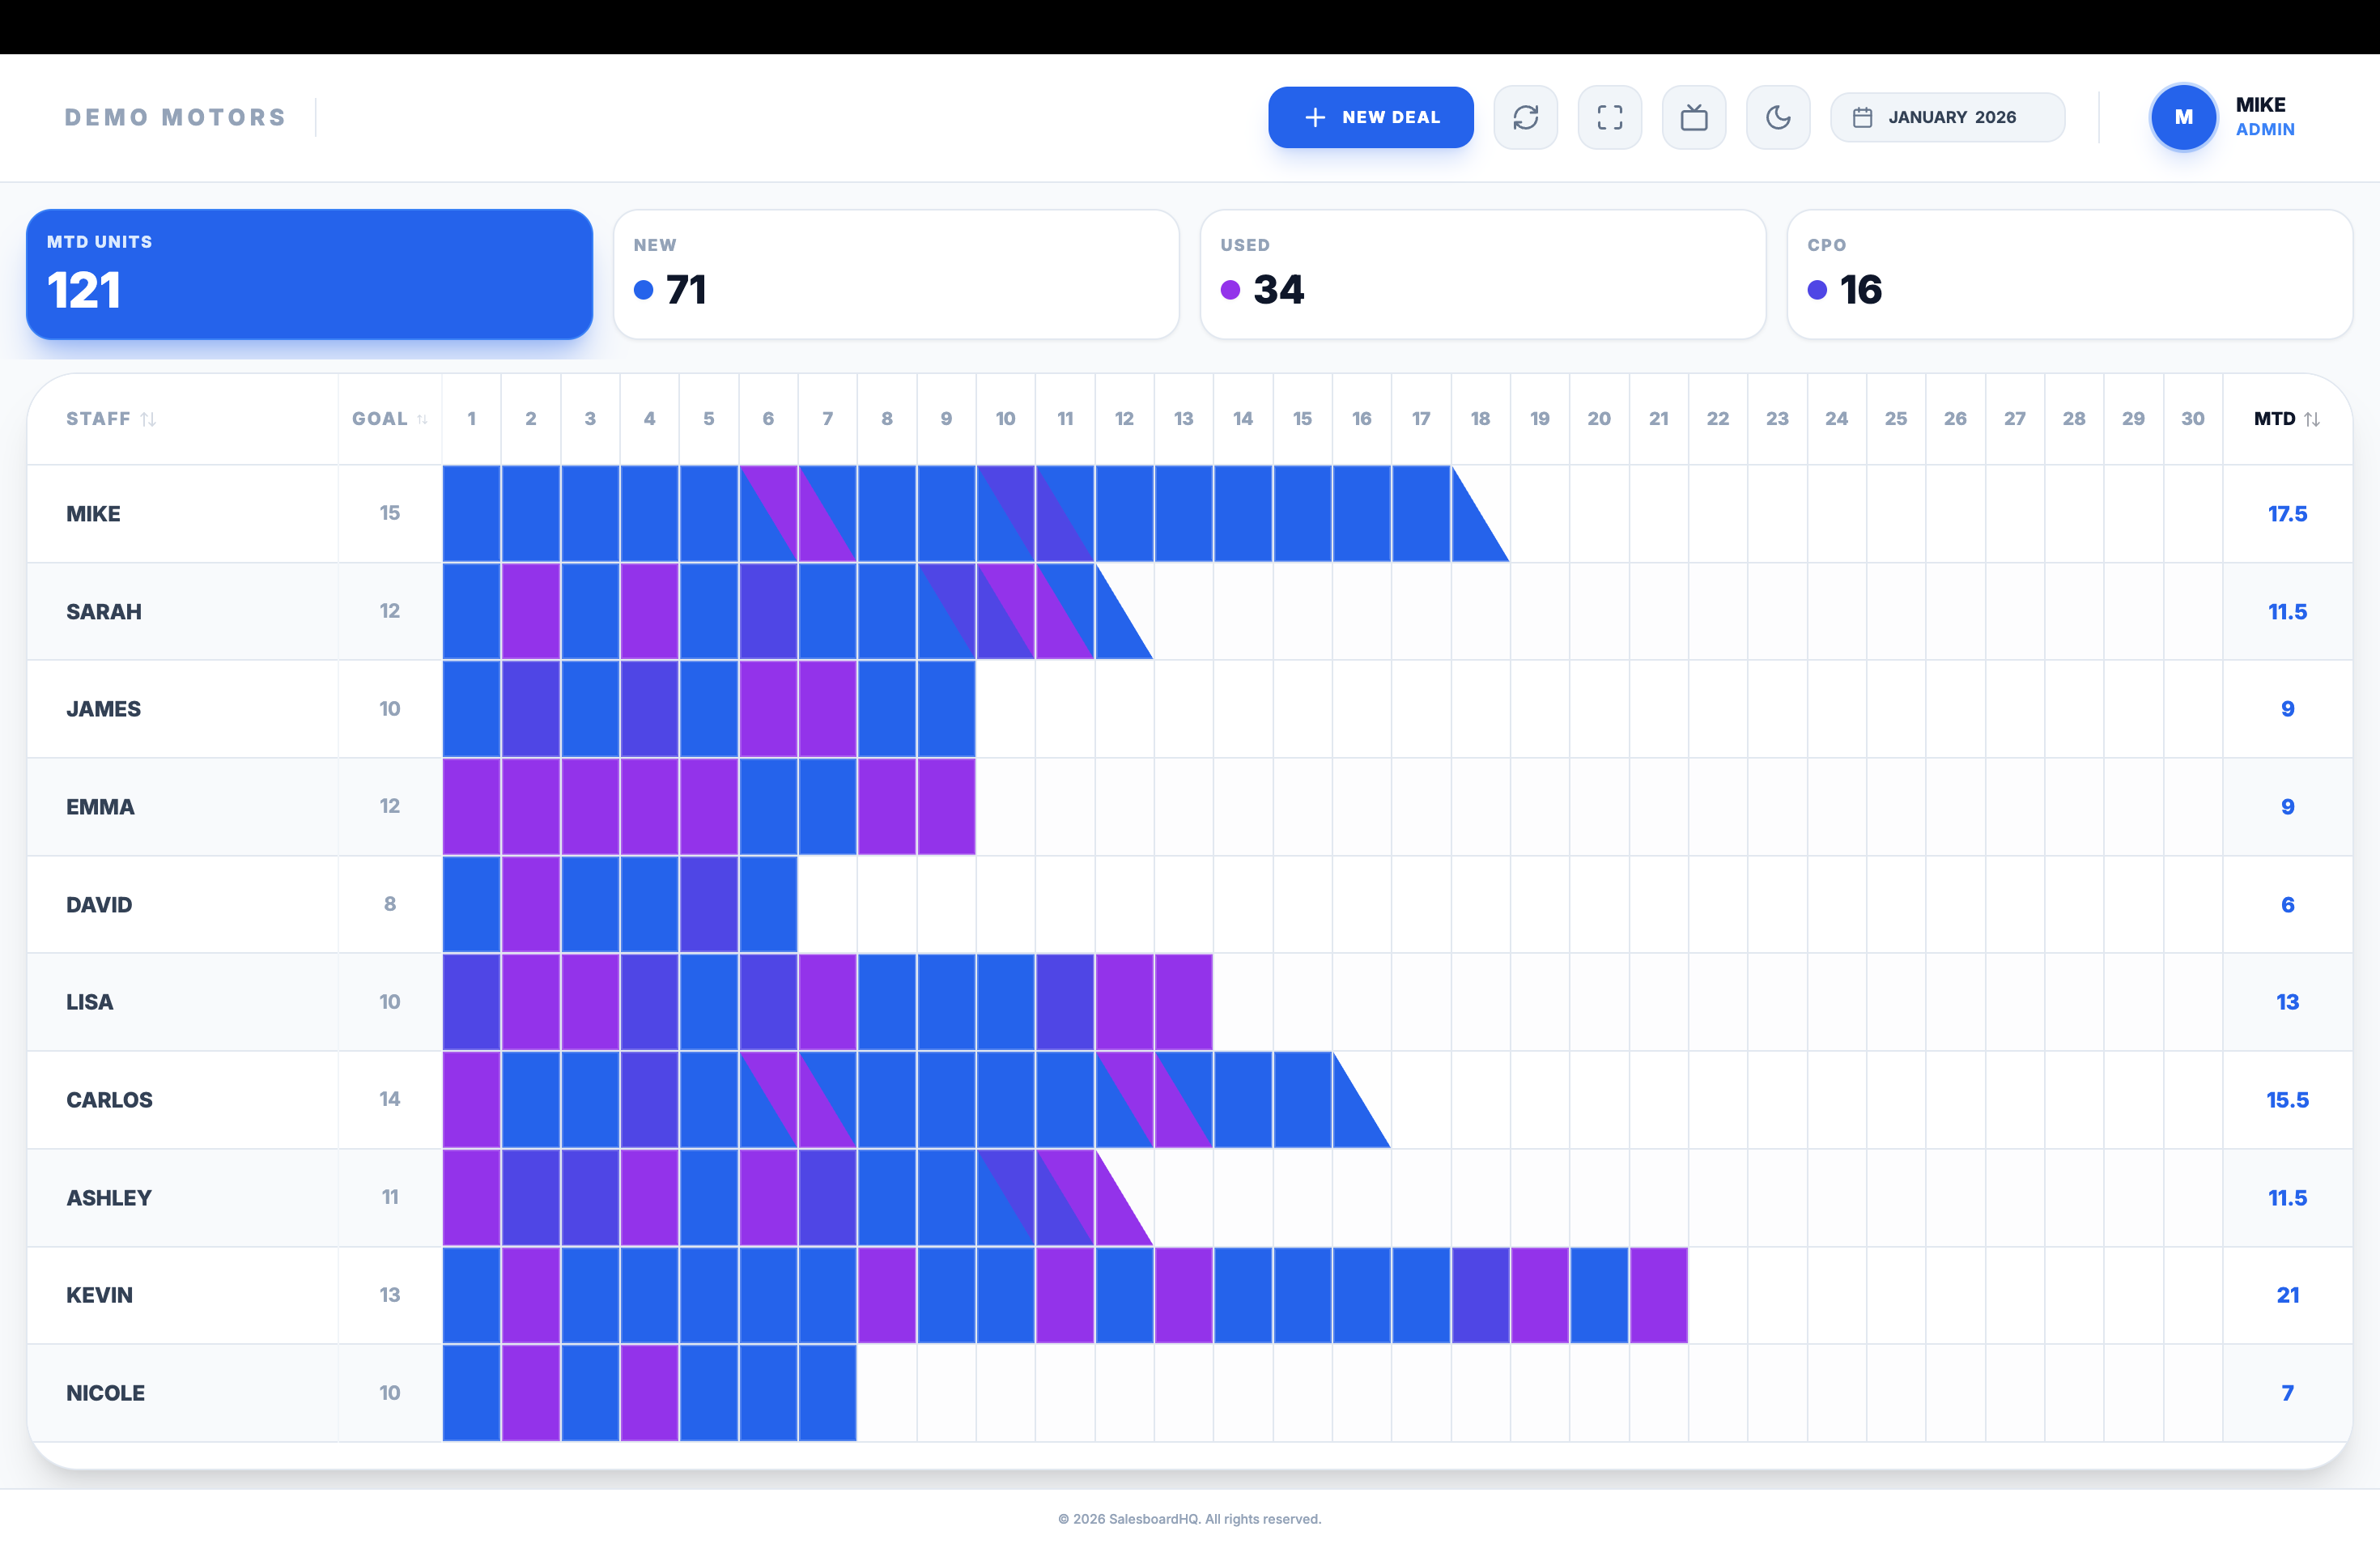Image resolution: width=2380 pixels, height=1548 pixels.
Task: Select the MTD UNITS summary card
Action: [309, 274]
